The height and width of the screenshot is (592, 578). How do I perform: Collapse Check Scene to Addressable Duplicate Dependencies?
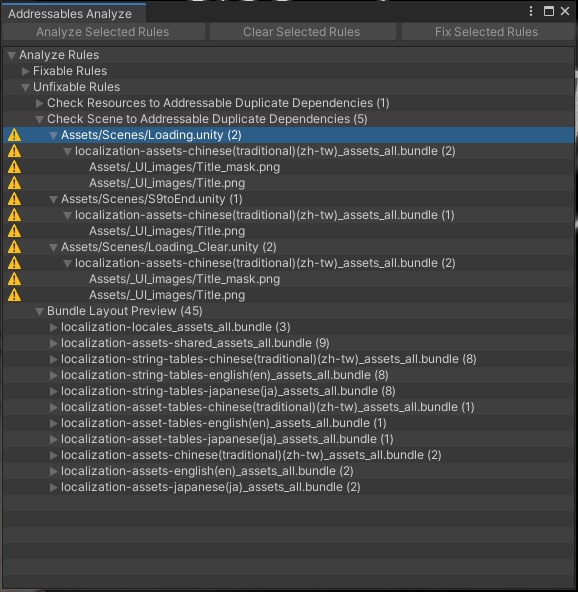point(40,119)
